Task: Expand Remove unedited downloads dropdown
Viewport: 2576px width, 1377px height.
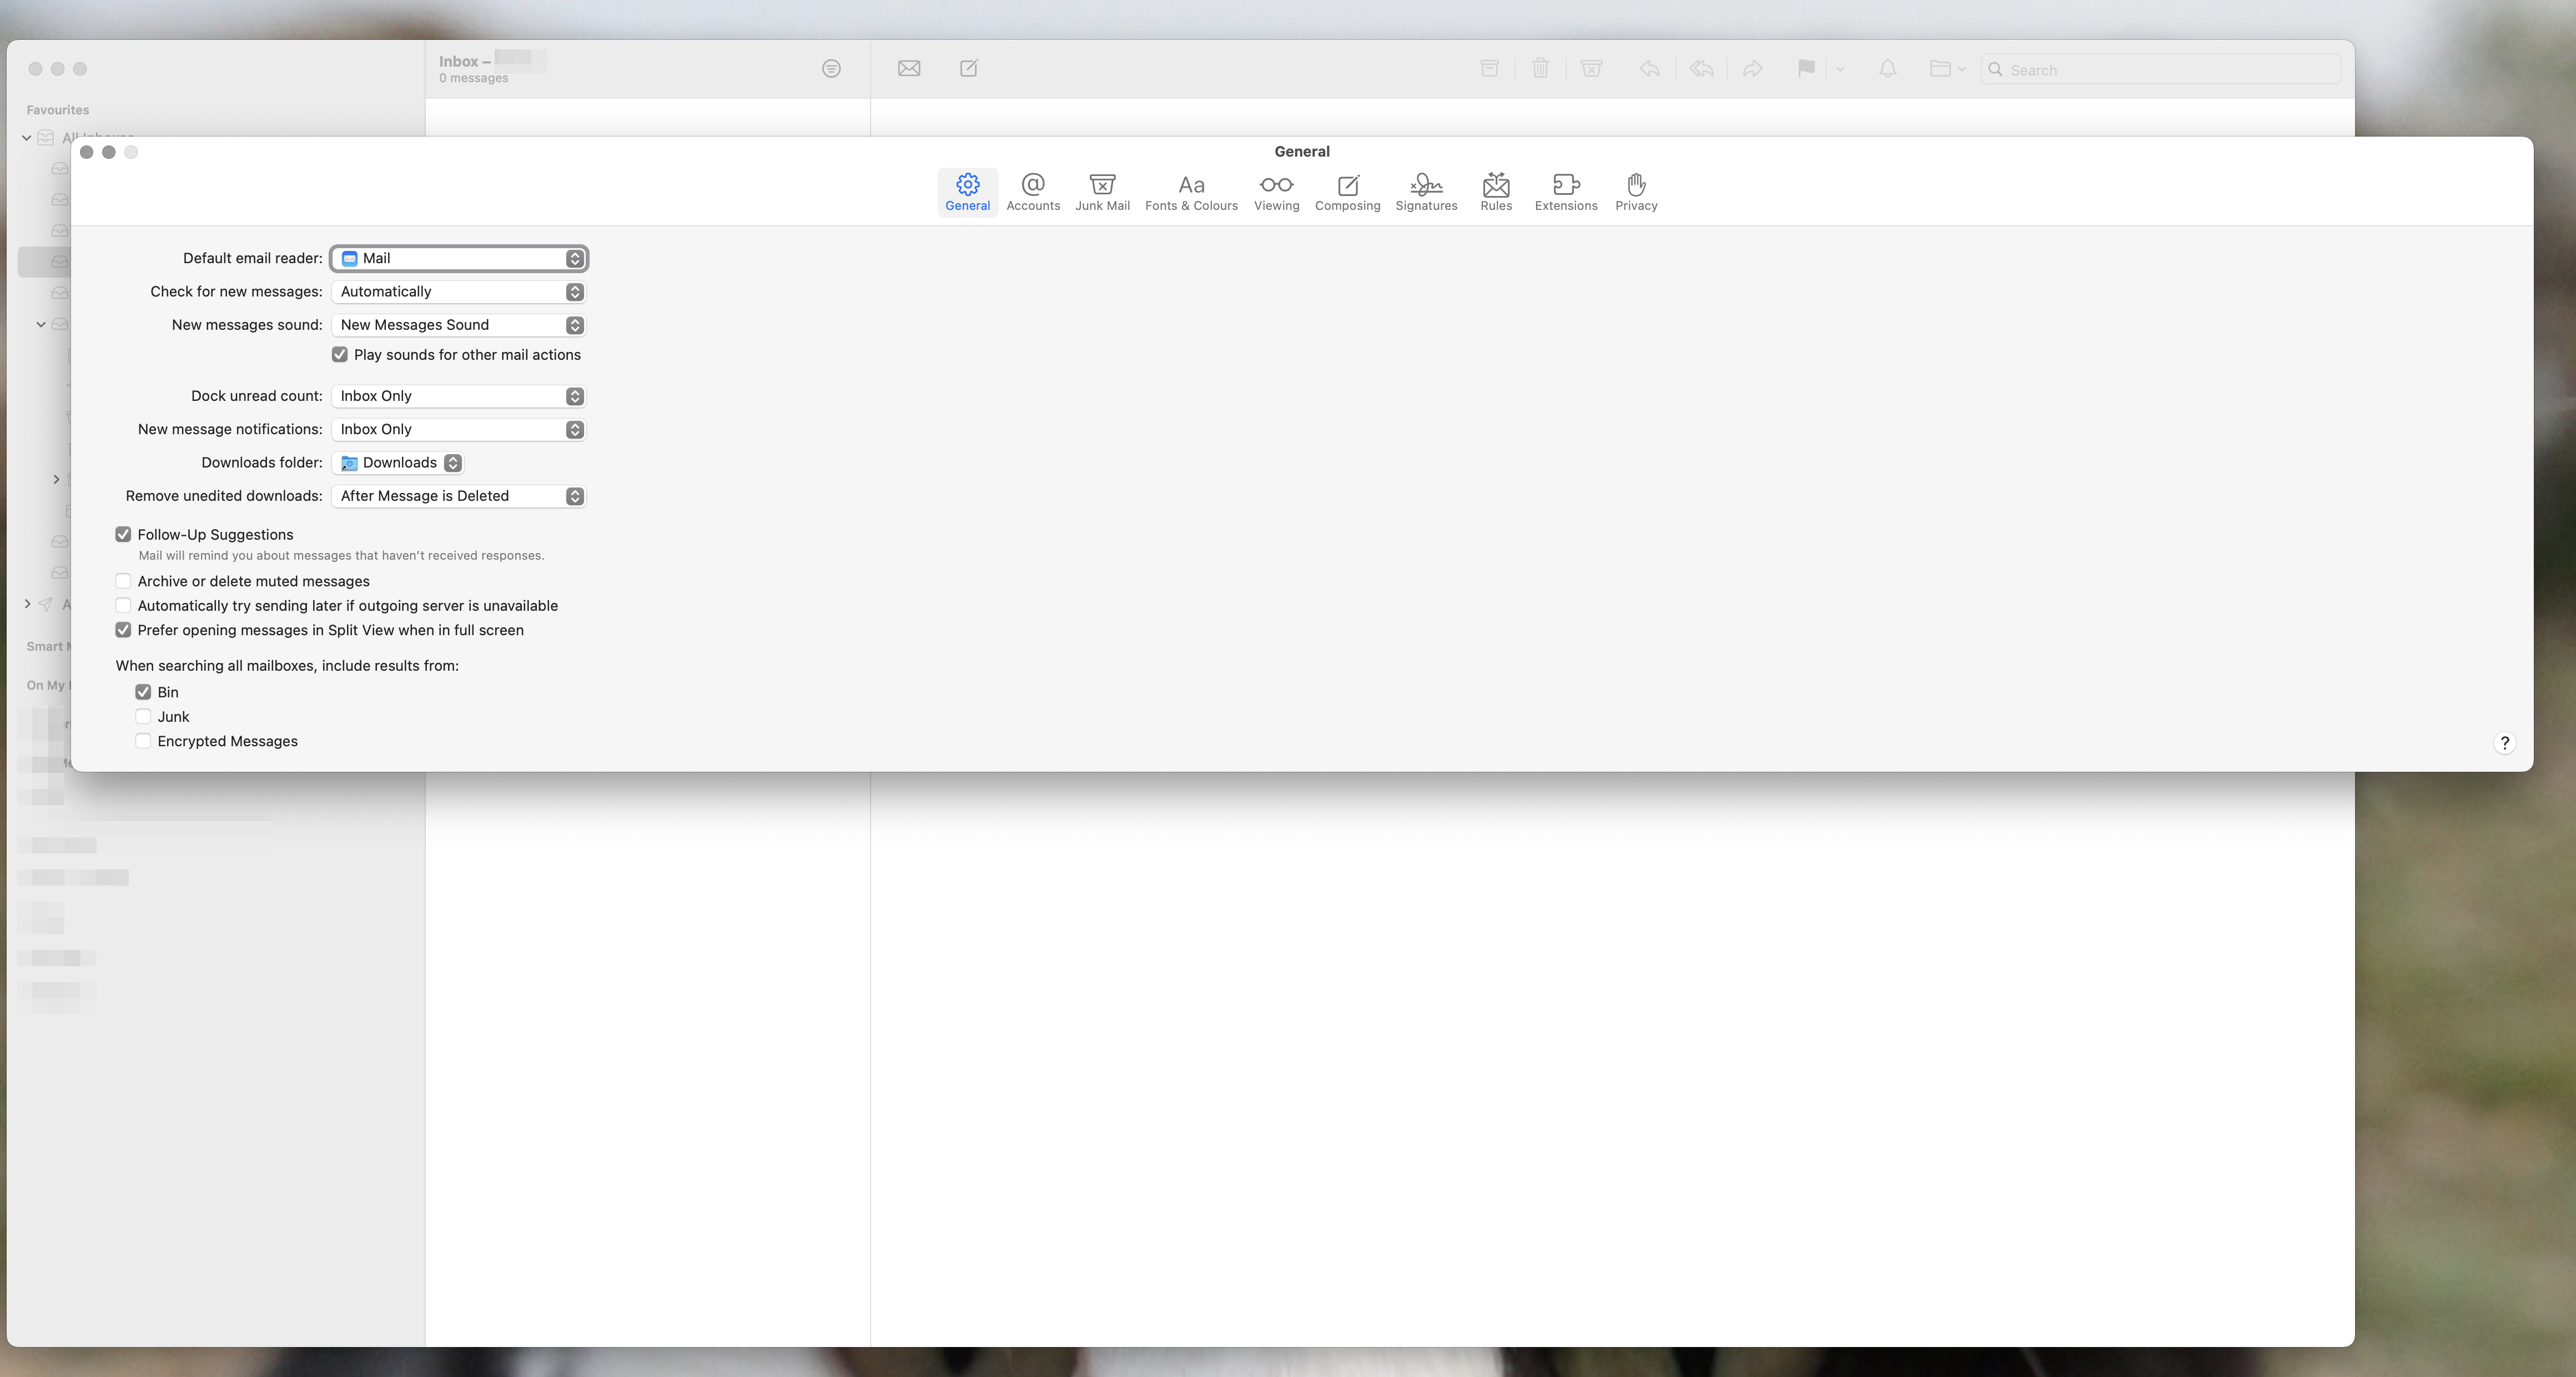Action: point(459,496)
